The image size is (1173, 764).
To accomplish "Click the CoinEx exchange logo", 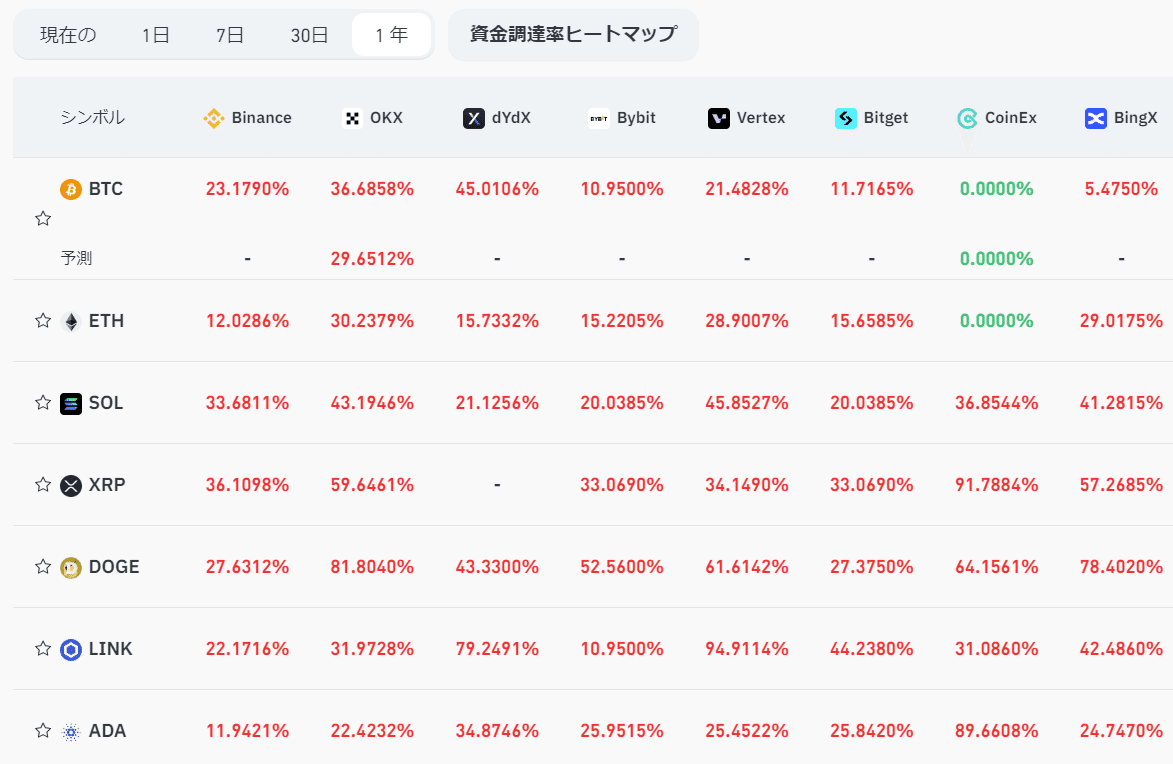I will point(966,117).
